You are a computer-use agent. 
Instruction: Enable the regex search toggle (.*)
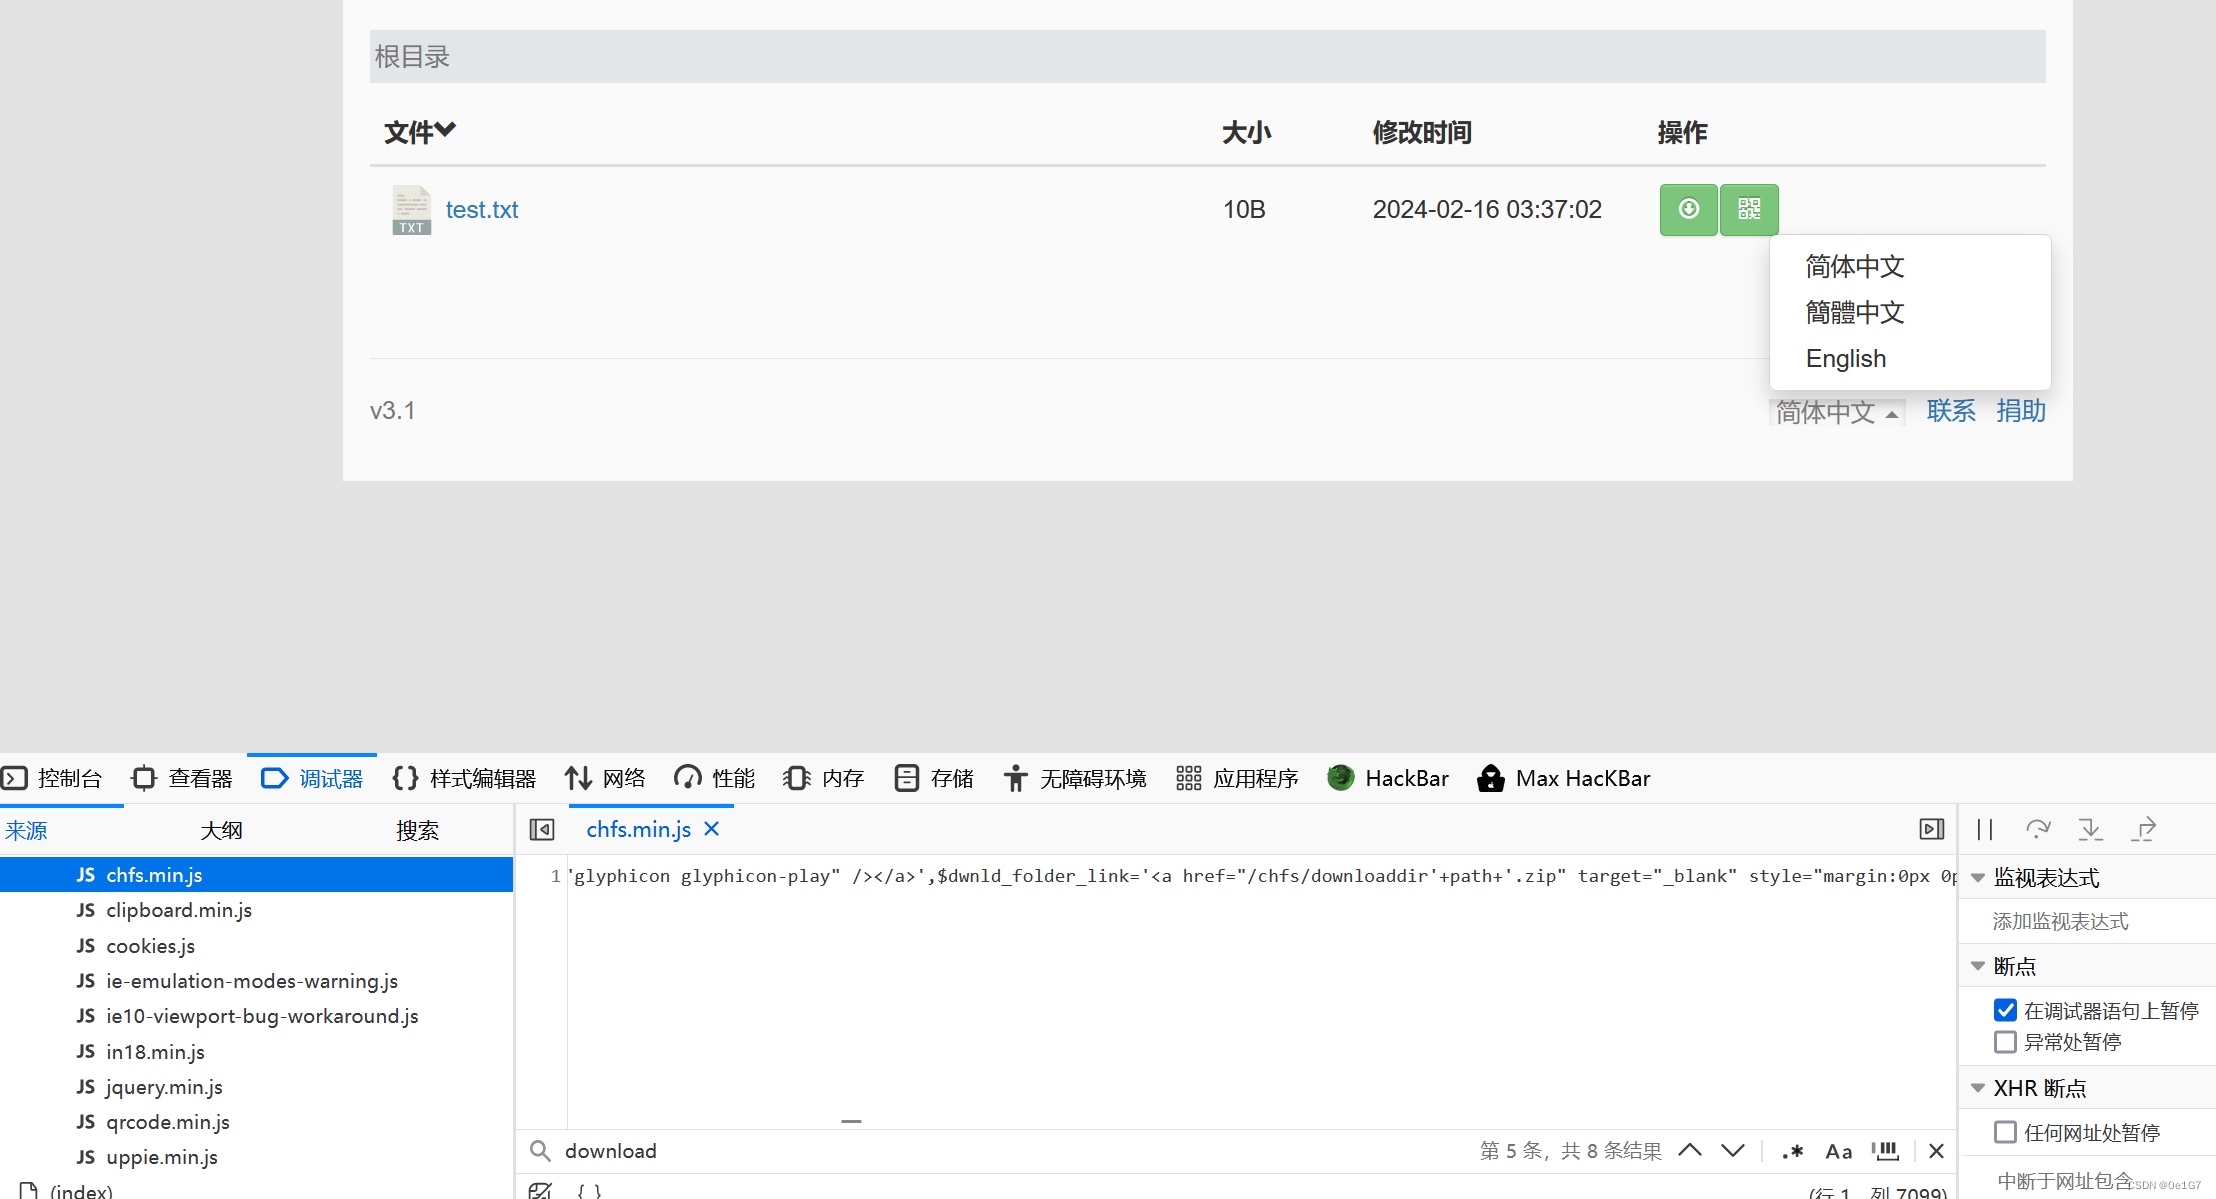1792,1151
